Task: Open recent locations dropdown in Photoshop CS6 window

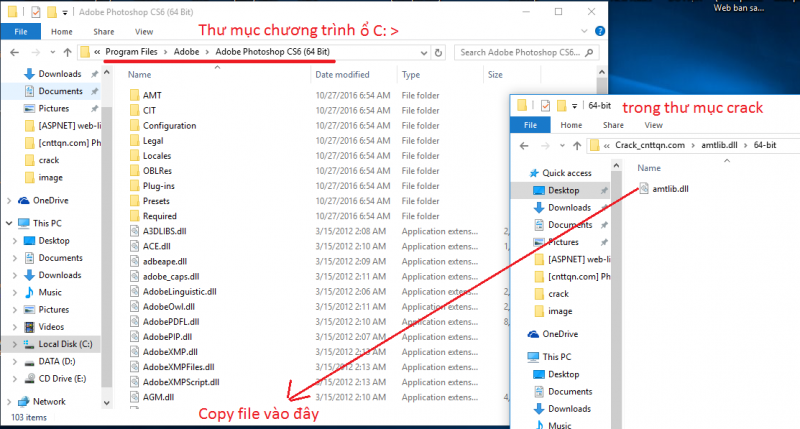Action: (53, 53)
